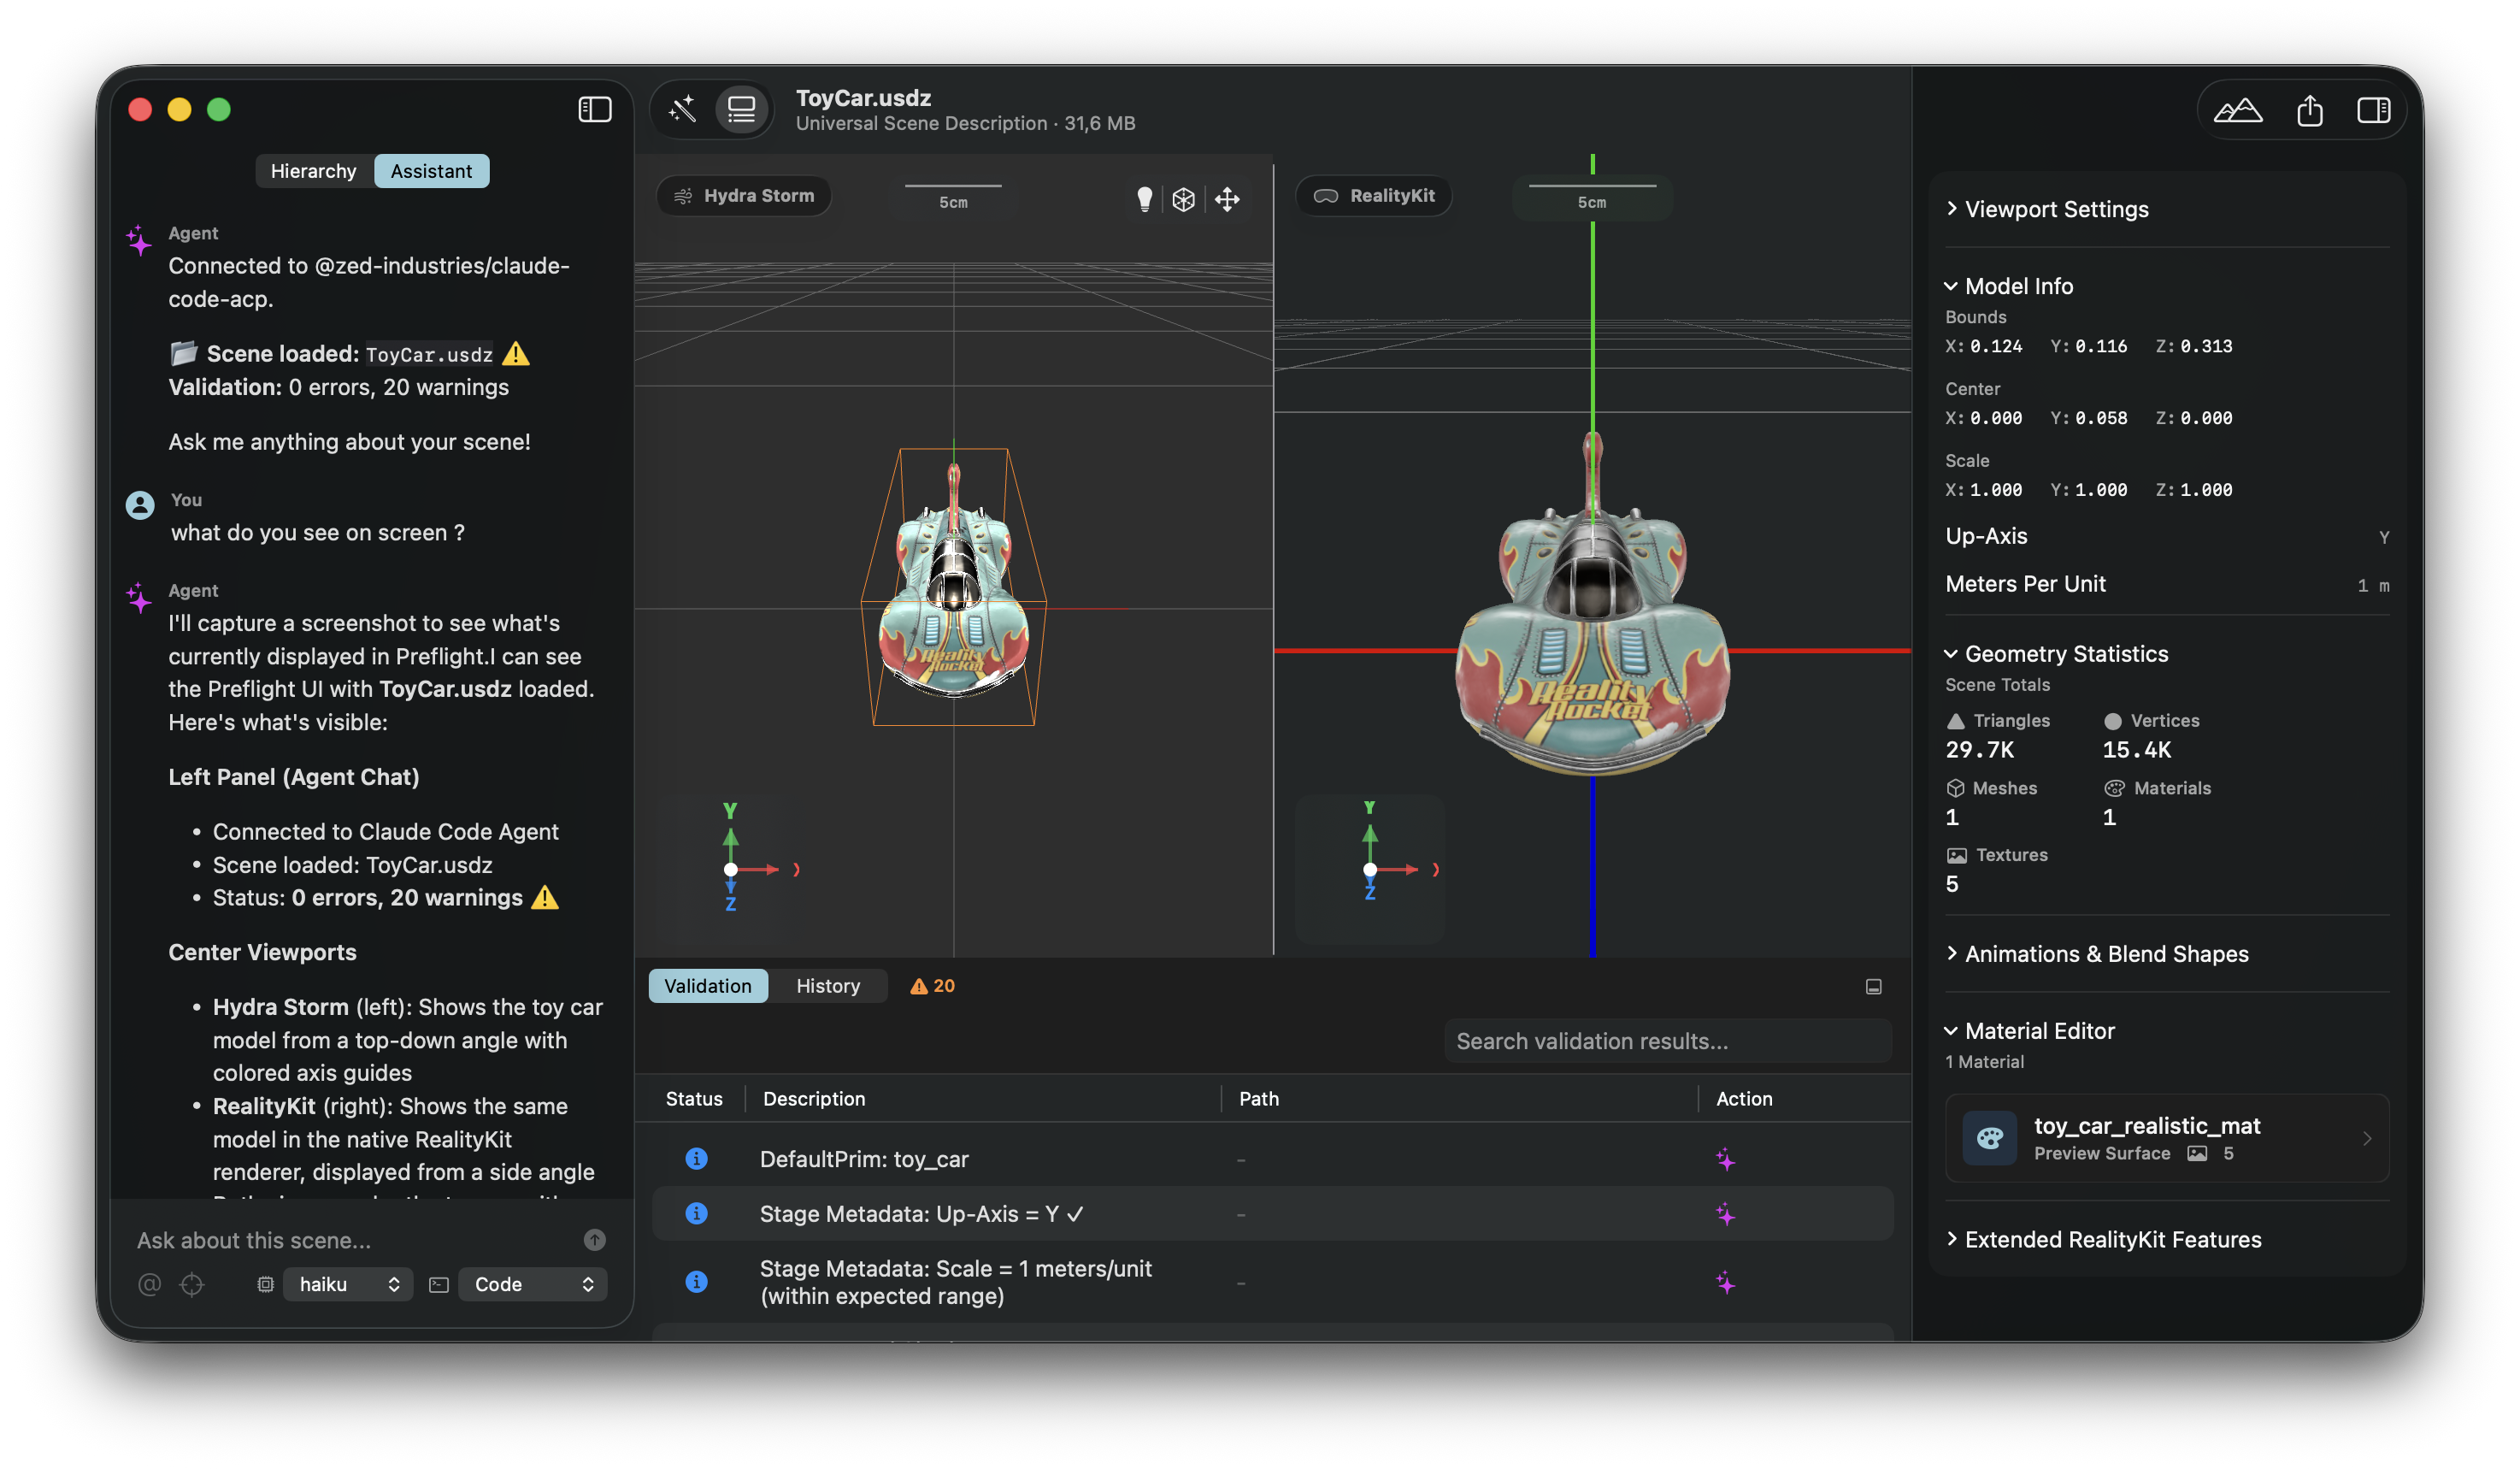Toggle the right inspector sidebar icon
2520x1469 pixels.
[2375, 110]
